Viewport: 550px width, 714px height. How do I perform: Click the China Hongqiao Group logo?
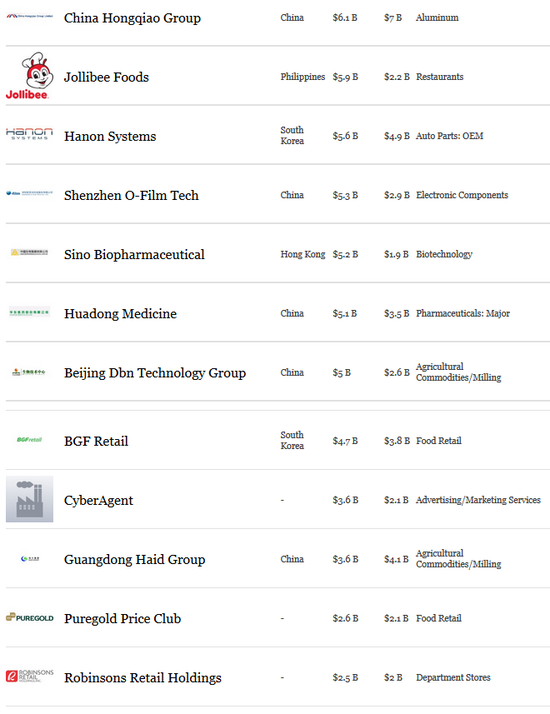pyautogui.click(x=30, y=16)
